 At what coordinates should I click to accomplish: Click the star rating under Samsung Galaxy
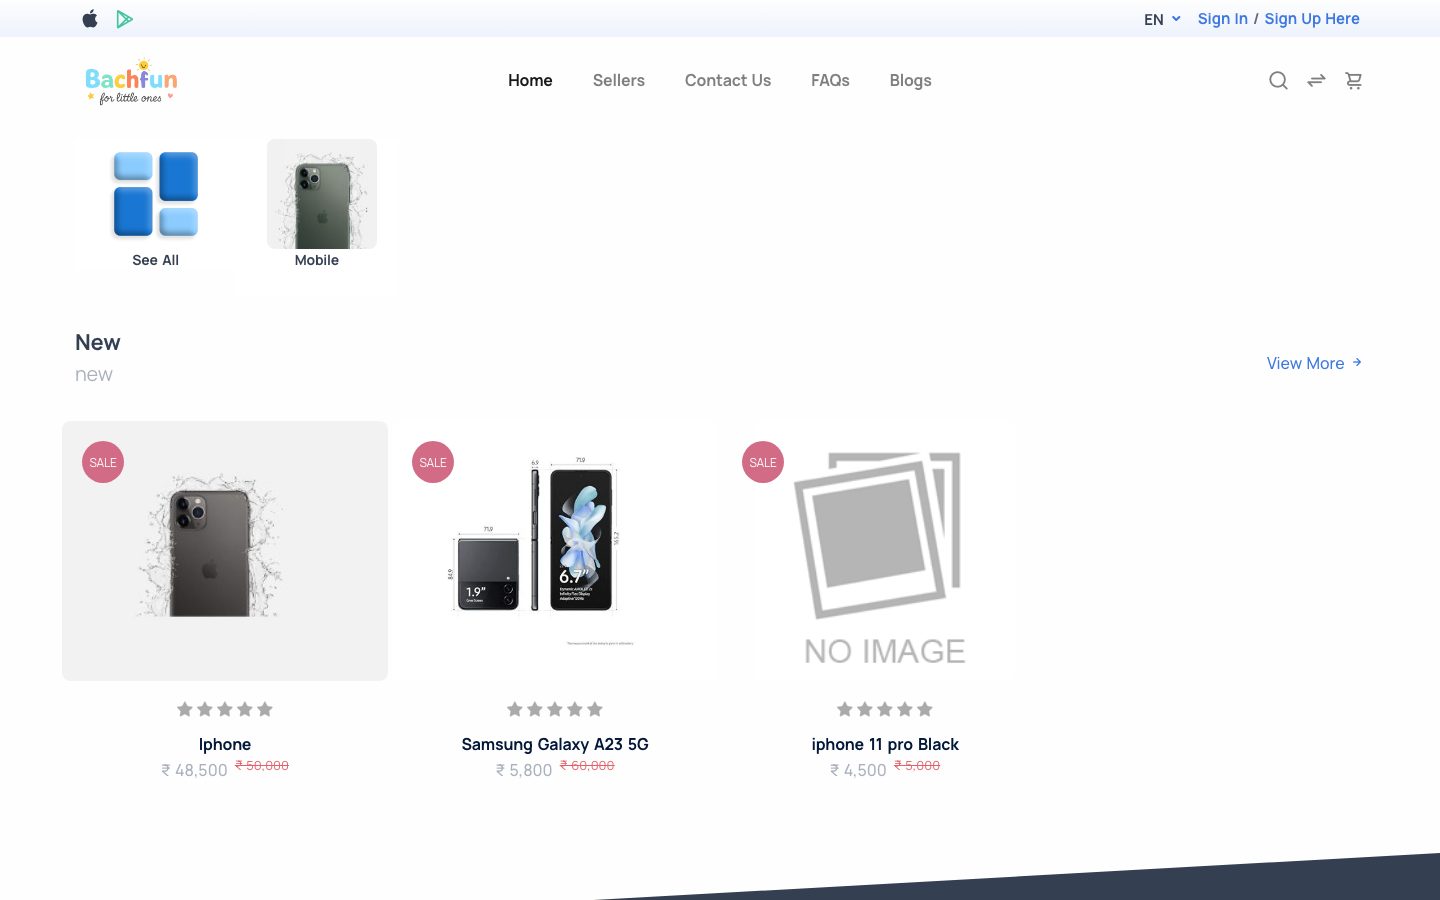(x=555, y=709)
